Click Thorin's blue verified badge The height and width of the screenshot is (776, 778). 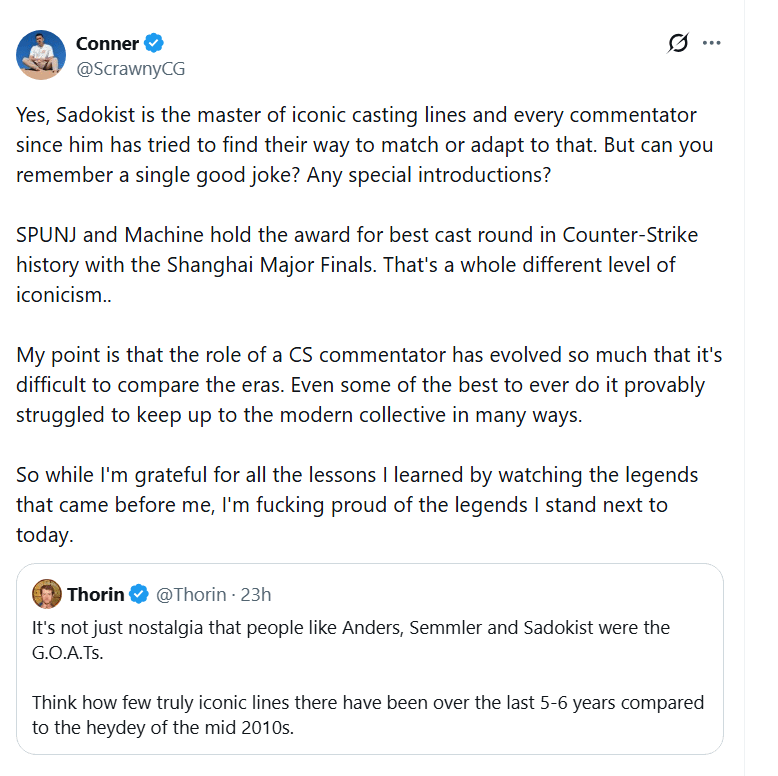pos(139,595)
